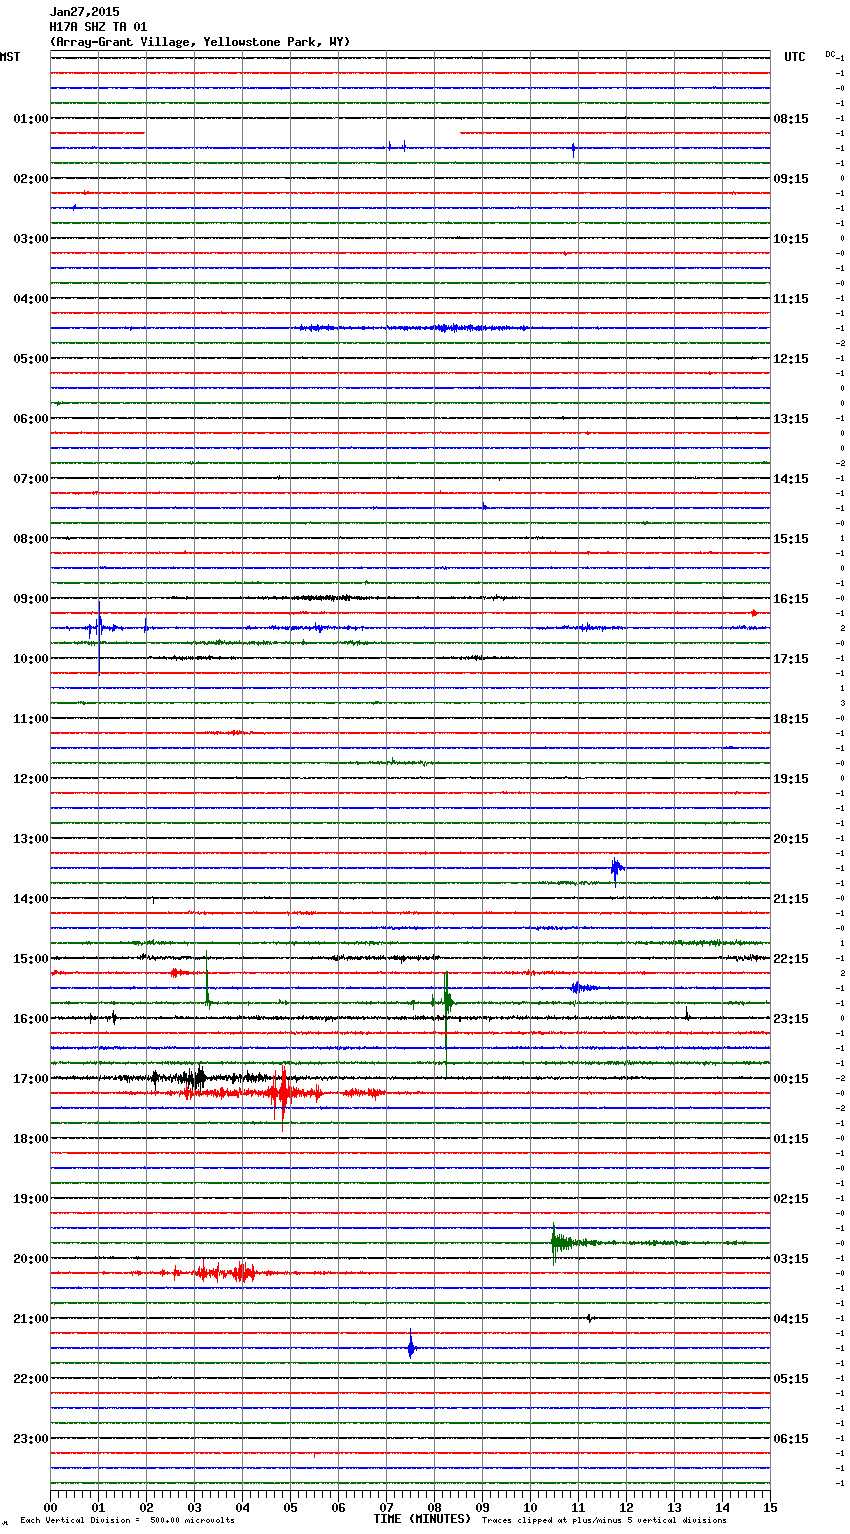This screenshot has width=850, height=1534.
Task: Select the 22:00 MST row label
Action: click(x=31, y=1379)
